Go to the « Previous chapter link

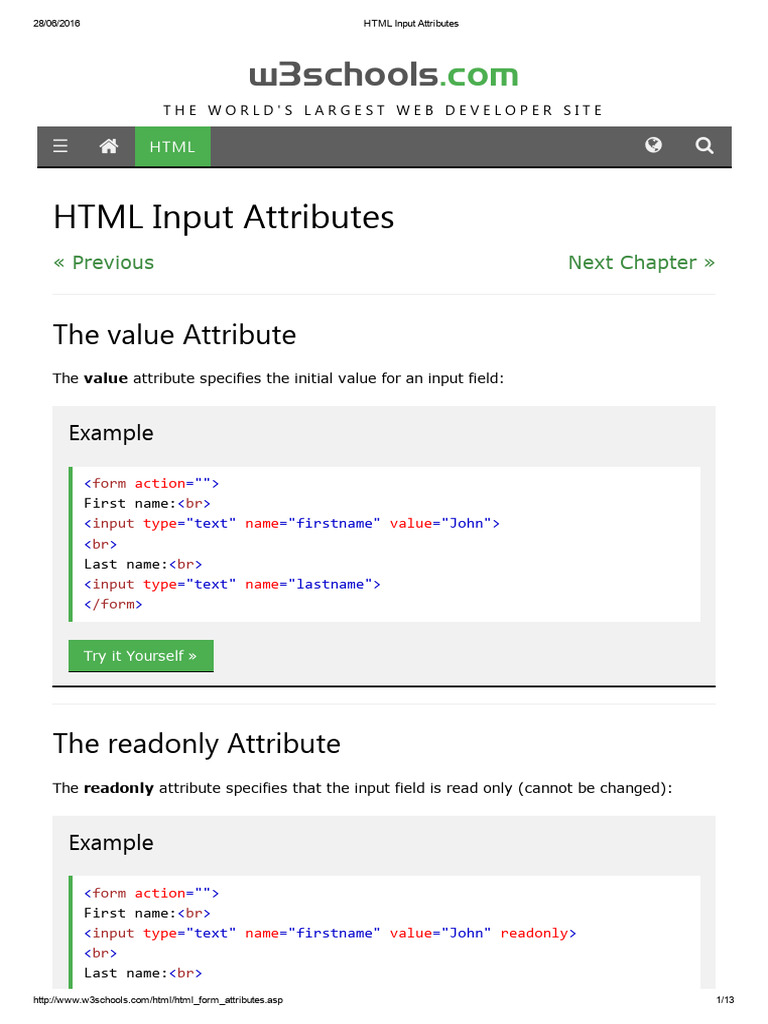point(103,262)
